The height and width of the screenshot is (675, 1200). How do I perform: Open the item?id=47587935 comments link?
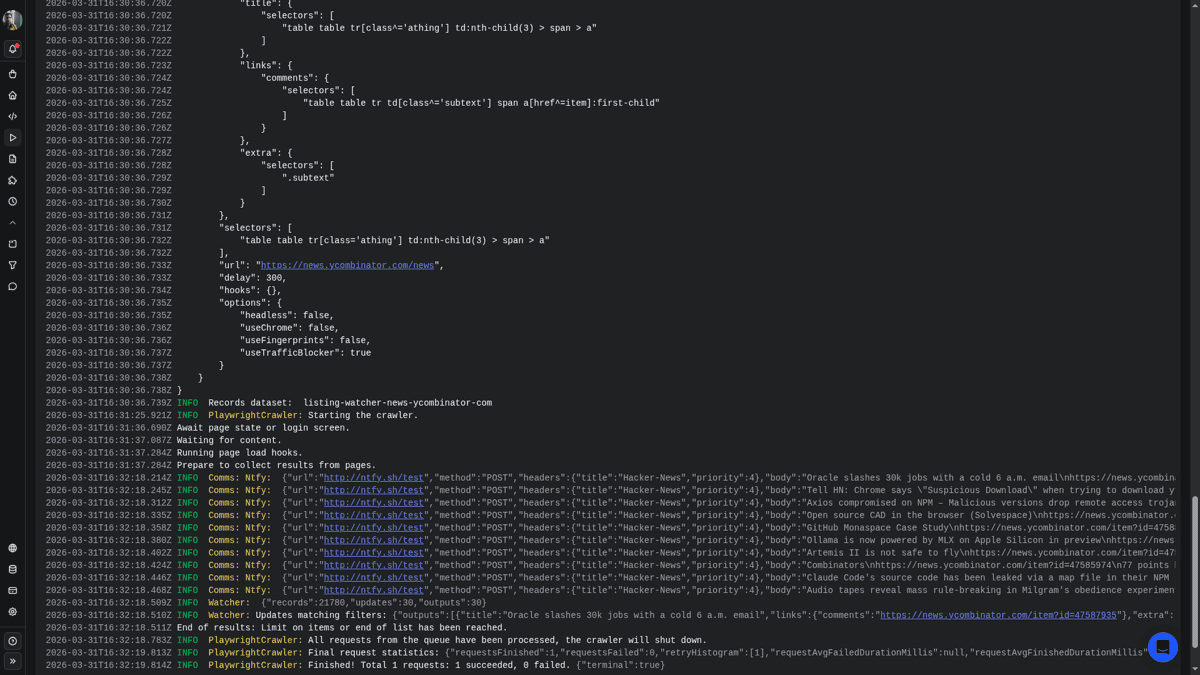coord(998,616)
